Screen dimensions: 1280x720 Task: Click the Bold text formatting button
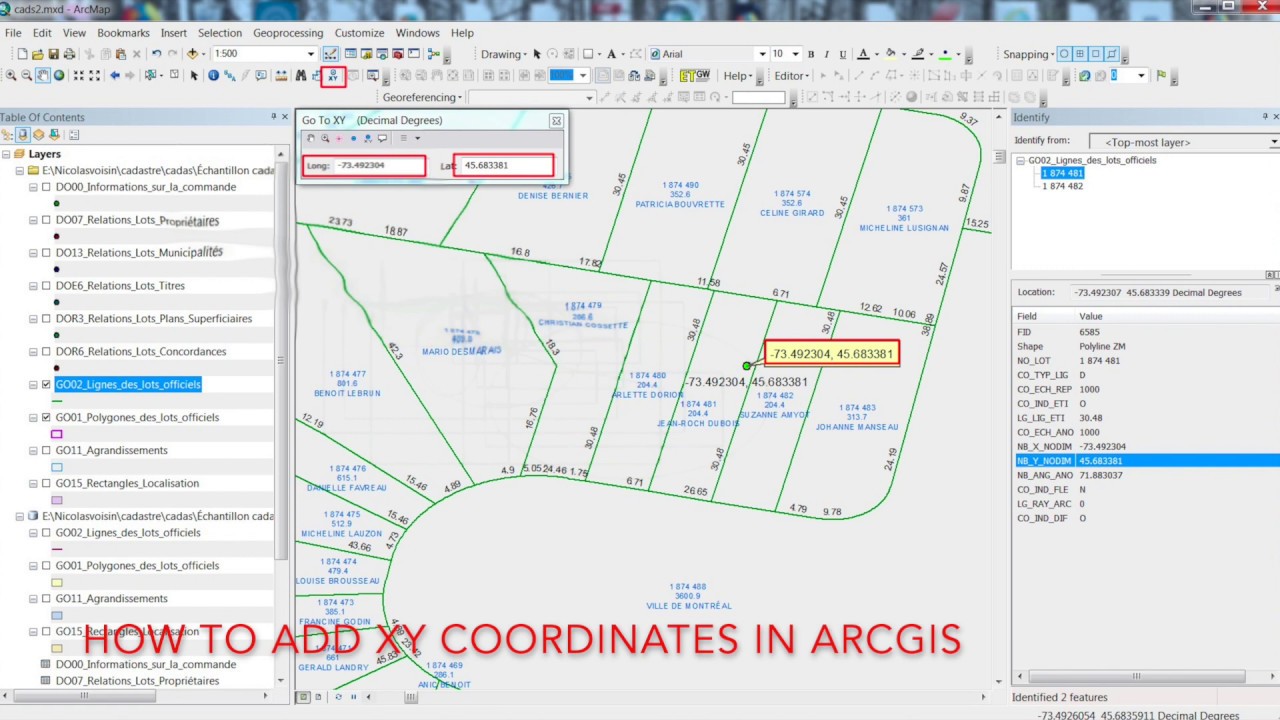pos(811,54)
